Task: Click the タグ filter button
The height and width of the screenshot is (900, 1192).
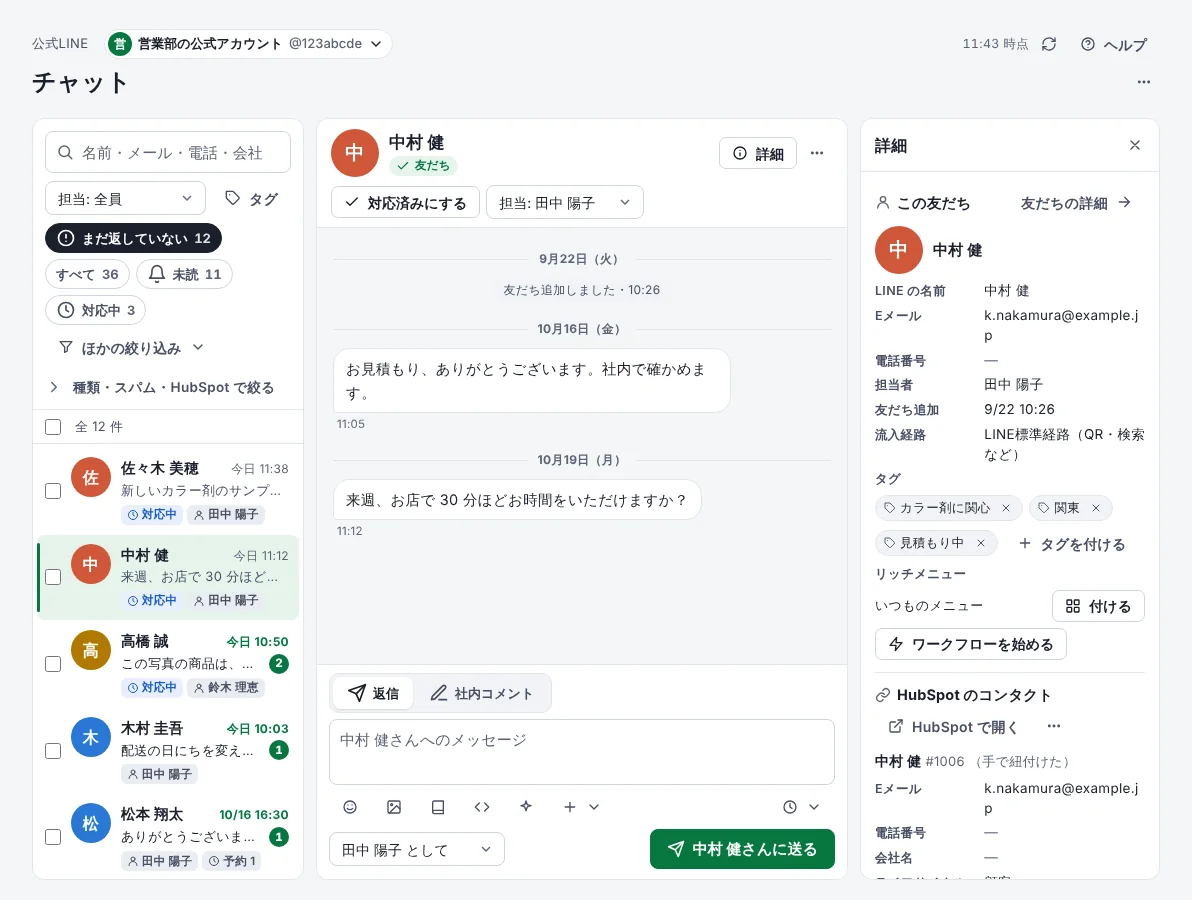Action: pyautogui.click(x=252, y=199)
